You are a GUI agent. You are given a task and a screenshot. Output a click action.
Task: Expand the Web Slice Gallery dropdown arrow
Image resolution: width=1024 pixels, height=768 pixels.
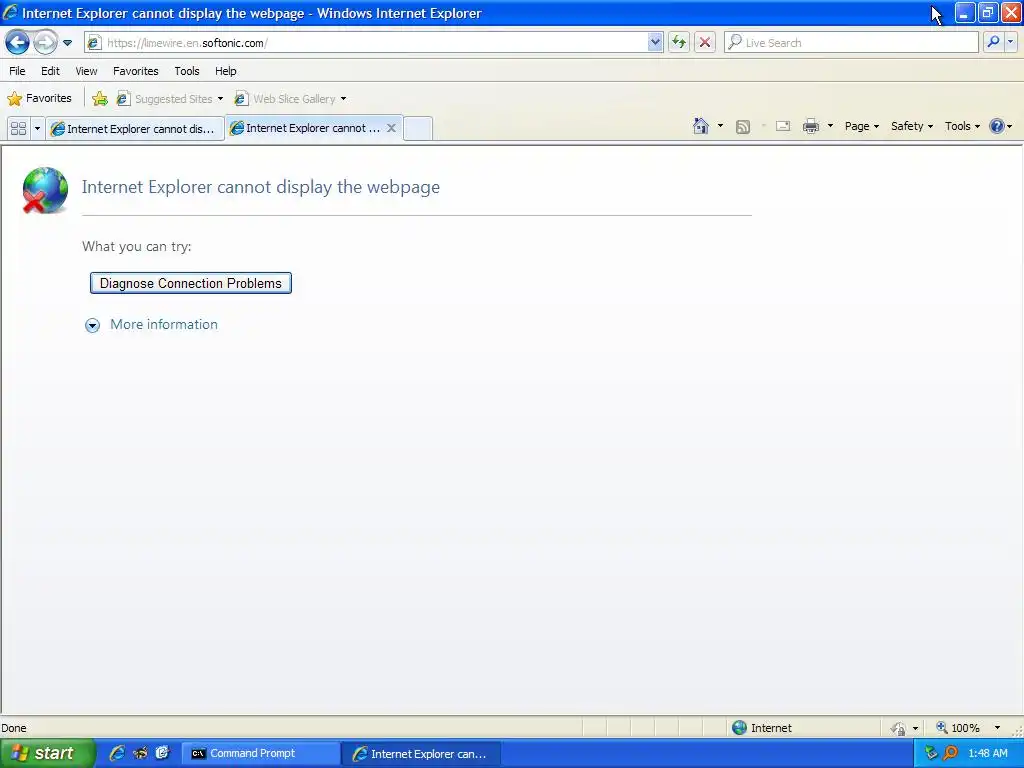point(344,99)
